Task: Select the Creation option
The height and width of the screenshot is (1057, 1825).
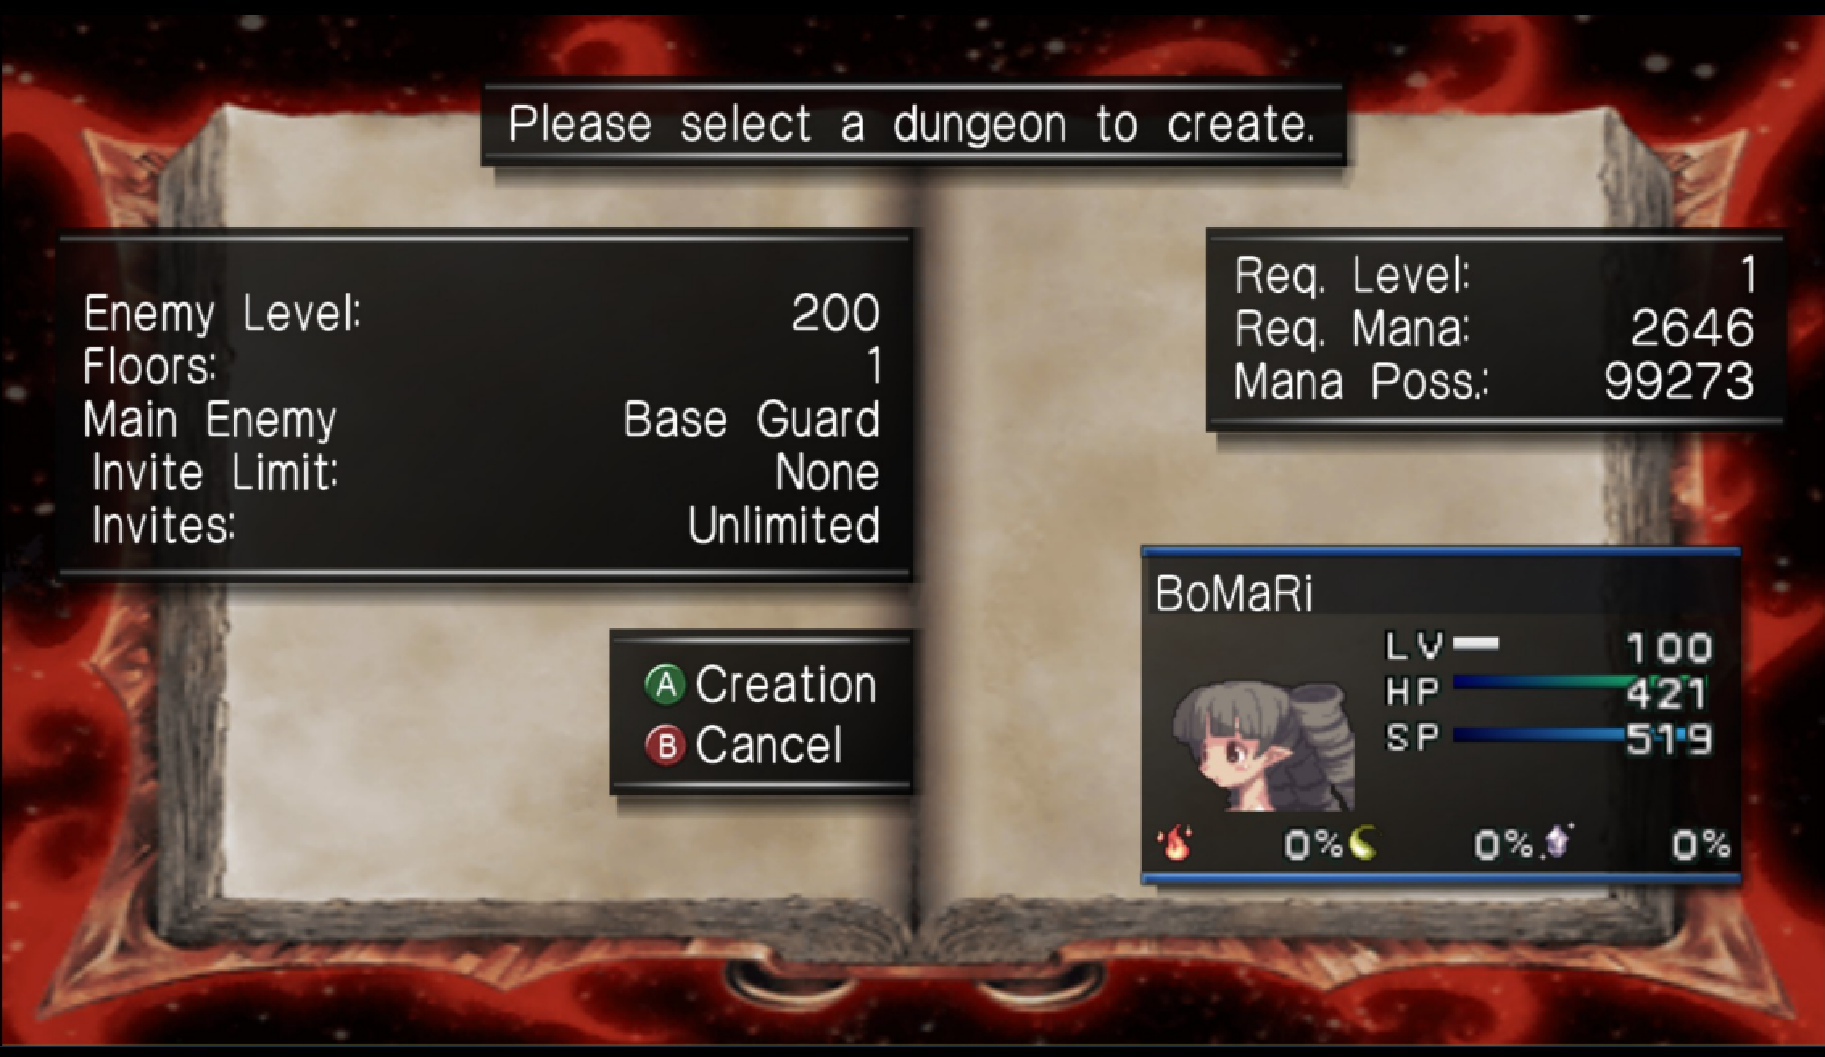Action: (786, 685)
